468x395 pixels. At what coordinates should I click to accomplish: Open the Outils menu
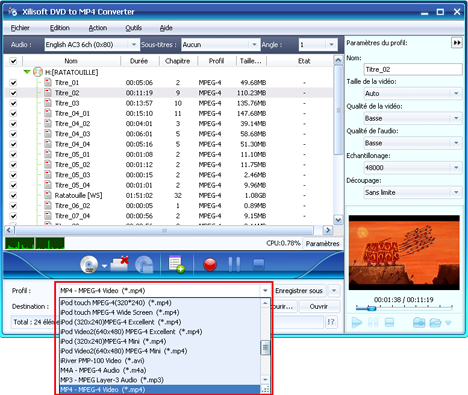coord(134,28)
